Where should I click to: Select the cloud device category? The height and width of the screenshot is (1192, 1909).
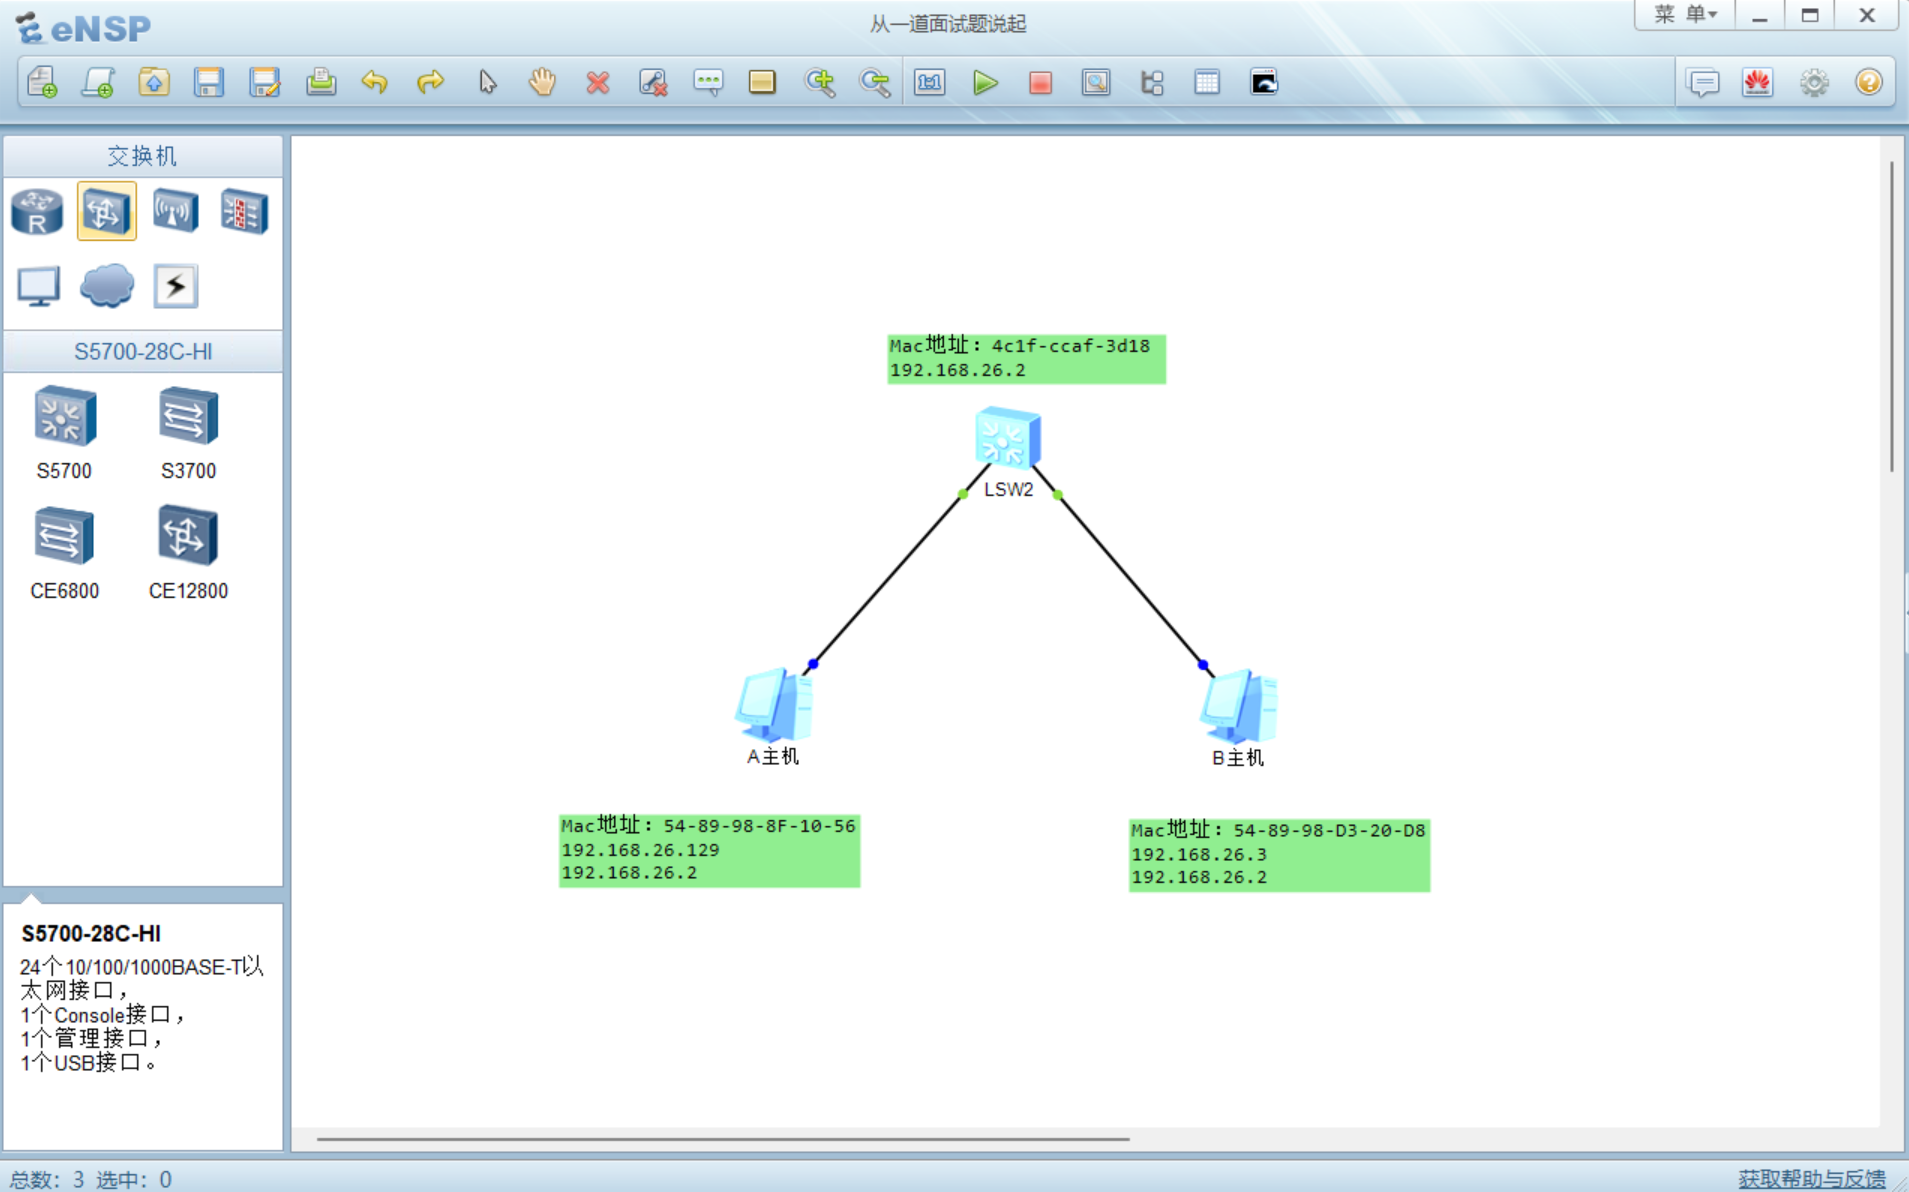(x=107, y=286)
